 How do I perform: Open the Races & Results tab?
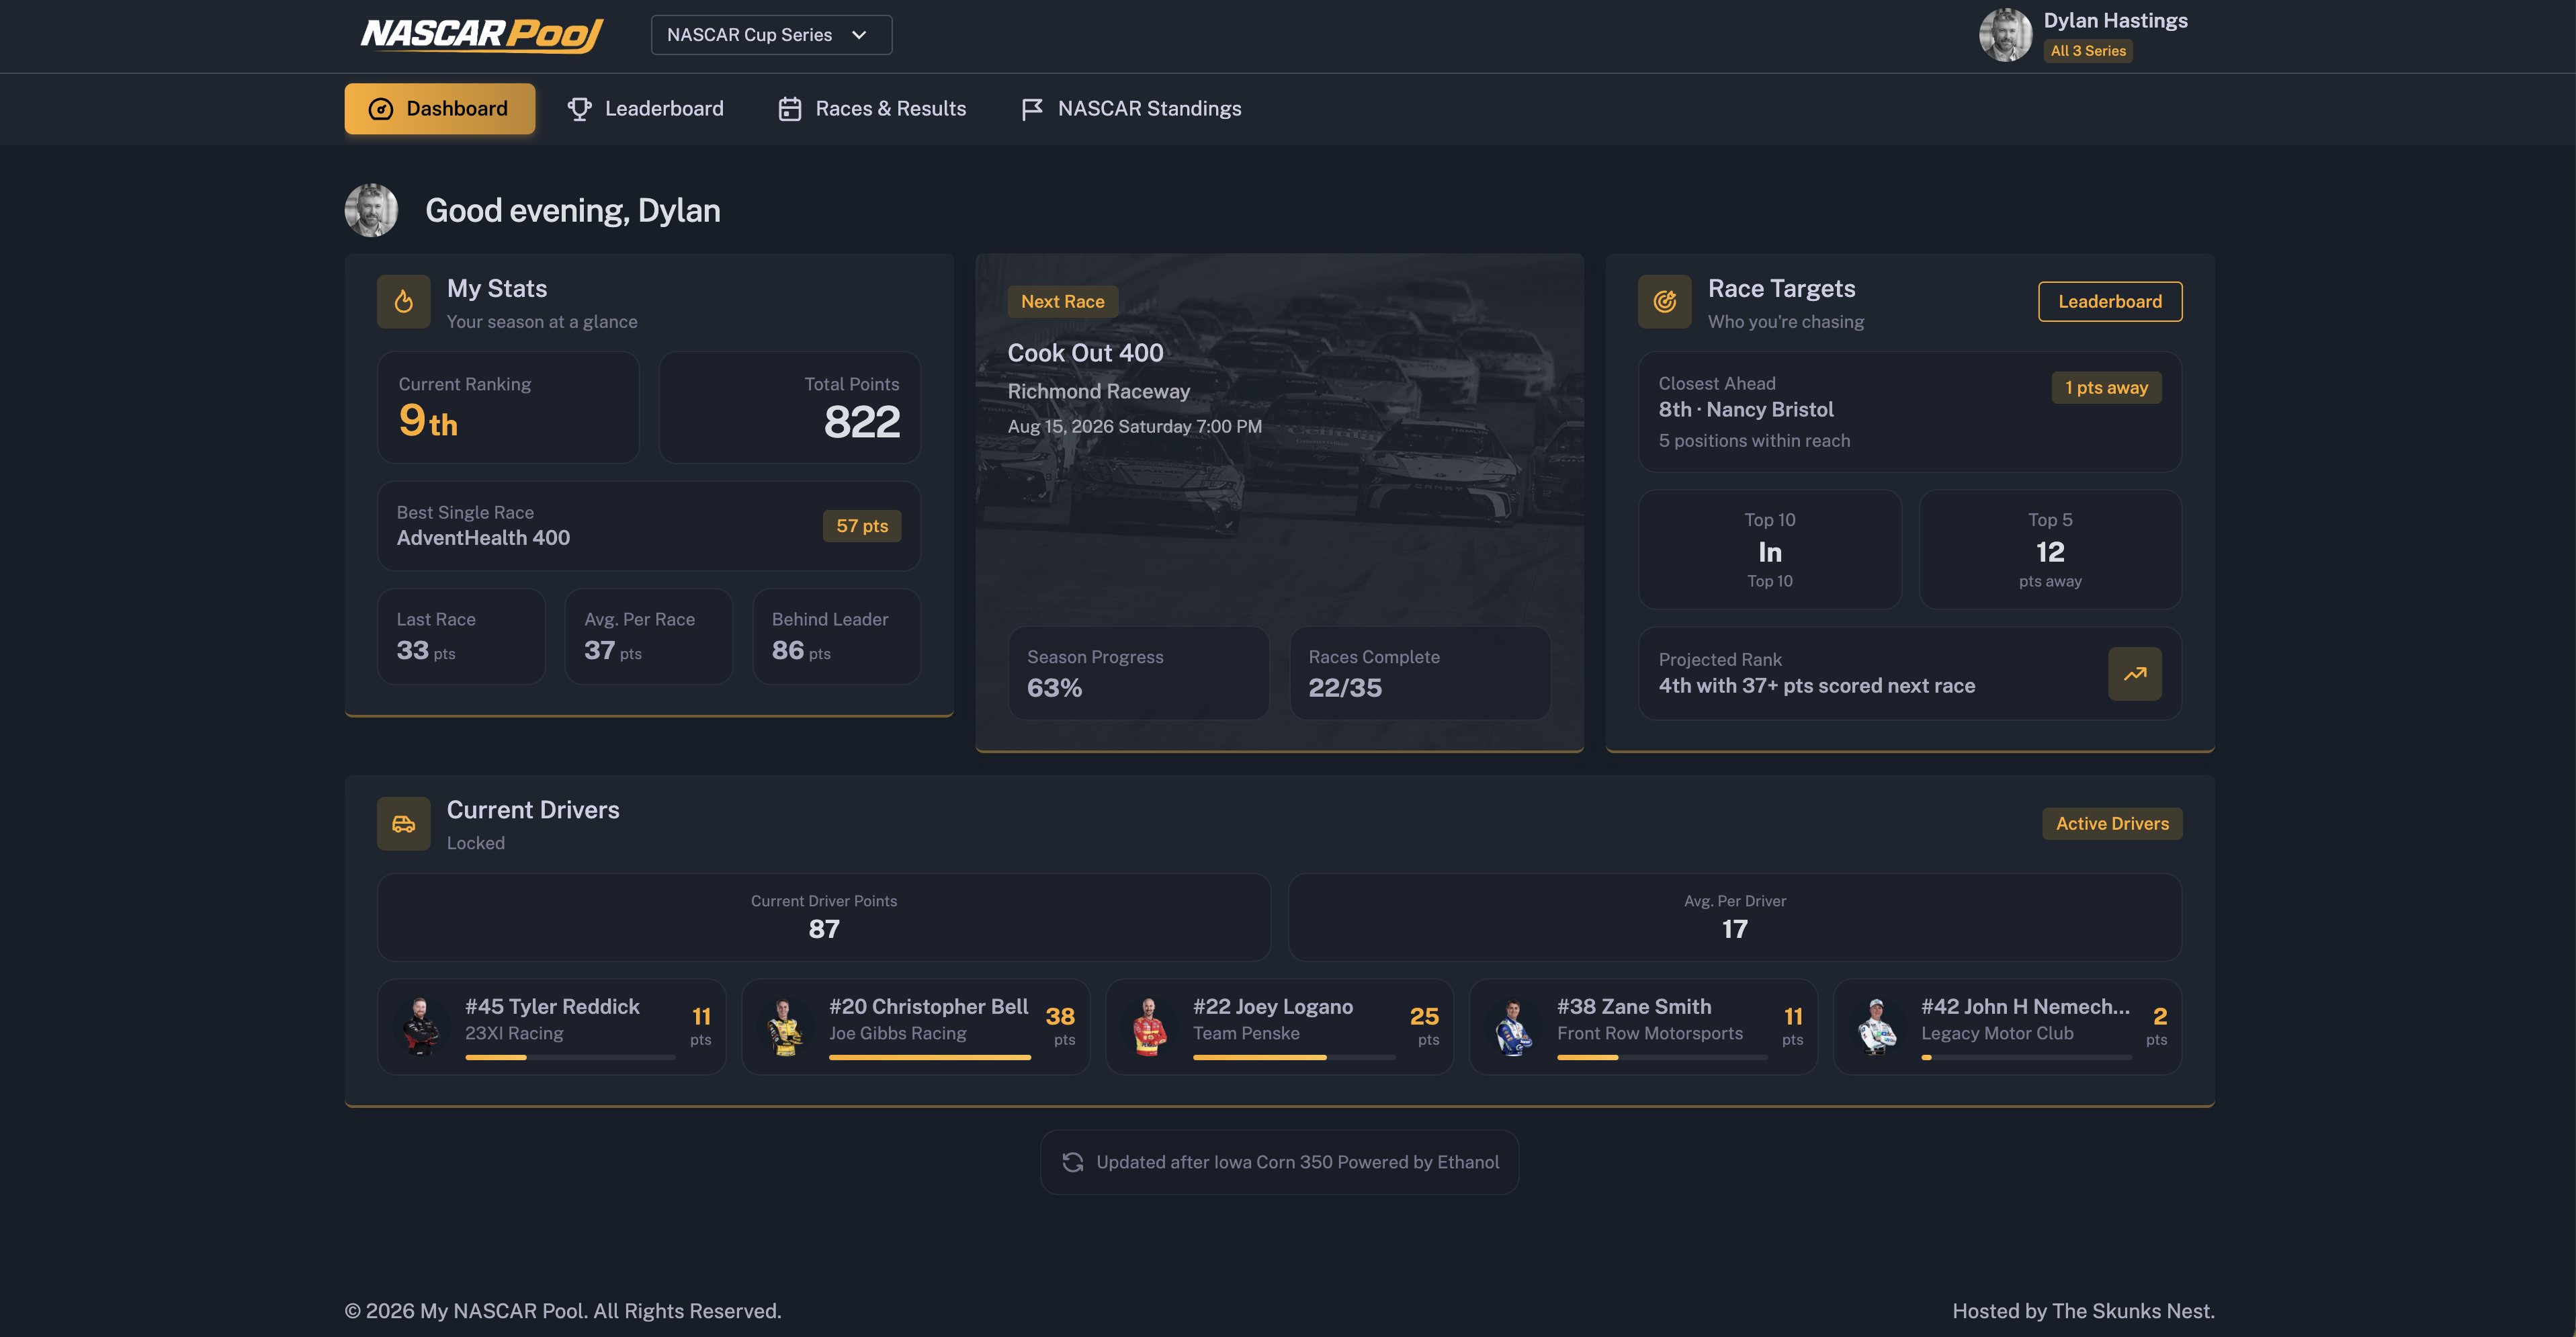coord(872,109)
